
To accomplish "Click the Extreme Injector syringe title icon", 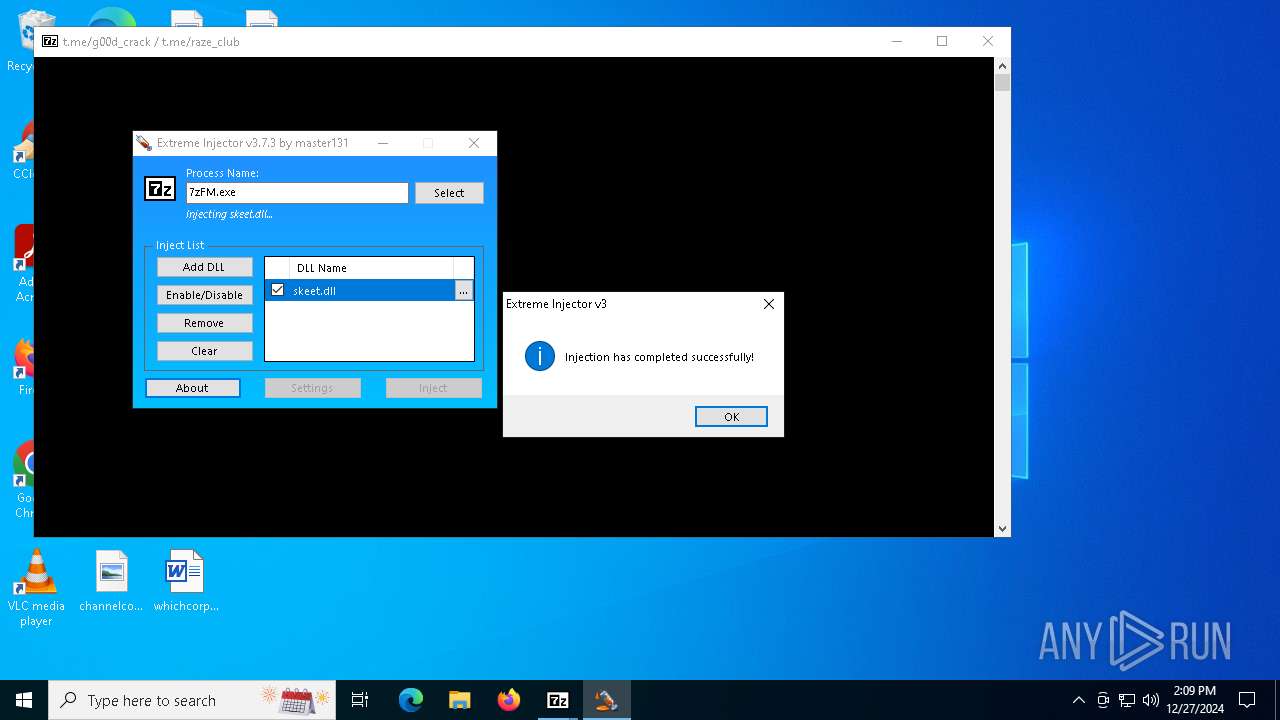I will 145,143.
